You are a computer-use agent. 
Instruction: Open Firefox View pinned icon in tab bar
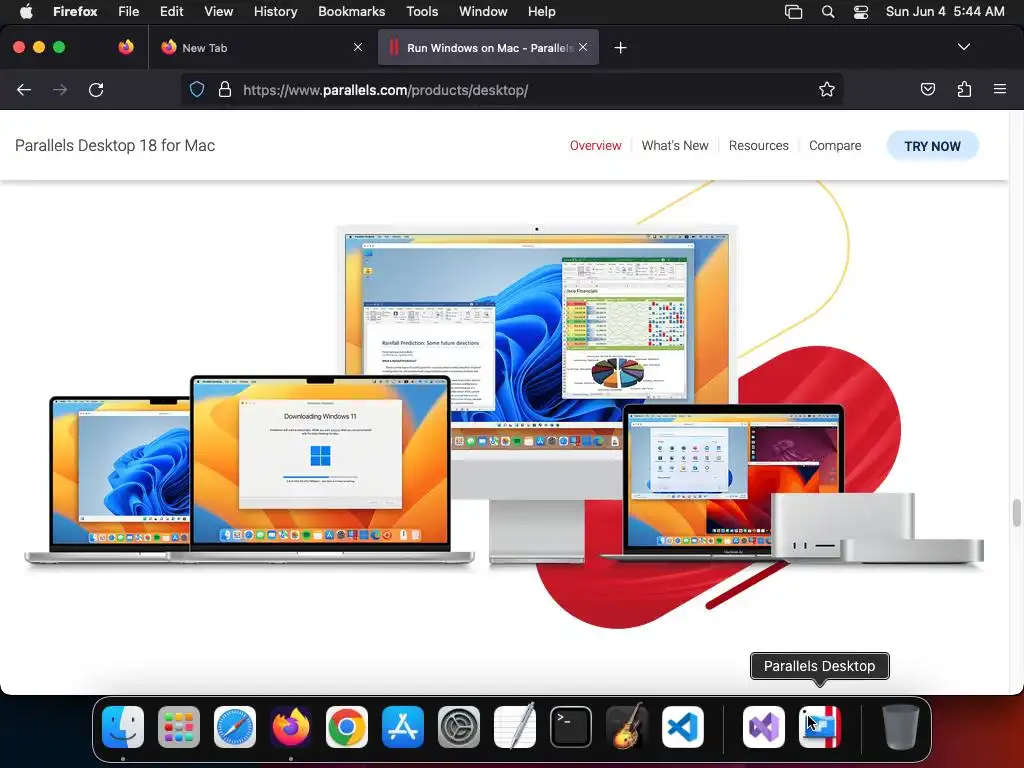tap(126, 47)
